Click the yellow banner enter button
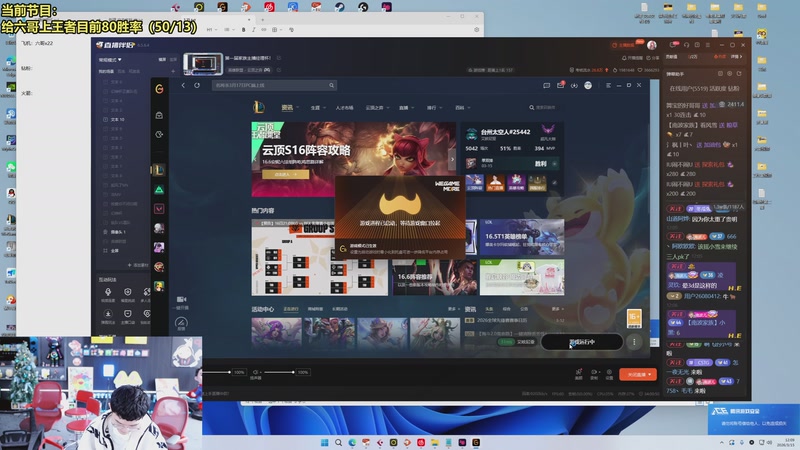The width and height of the screenshot is (800, 450). [285, 174]
